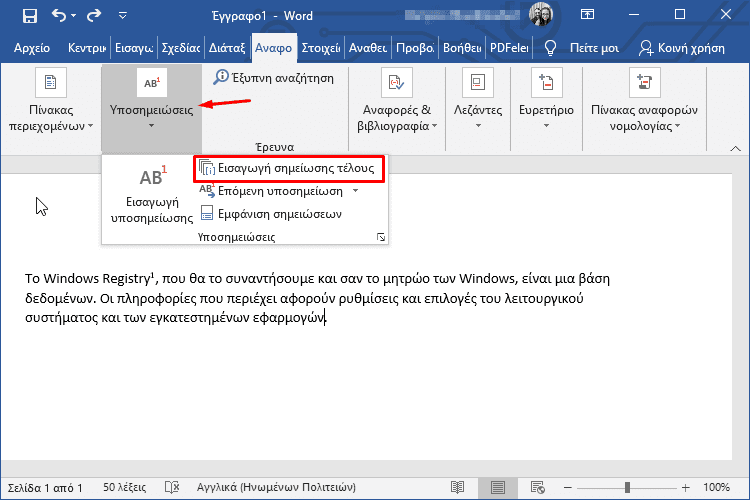Switch to the Εισαγωγή tab
This screenshot has height=500, width=750.
pos(134,48)
